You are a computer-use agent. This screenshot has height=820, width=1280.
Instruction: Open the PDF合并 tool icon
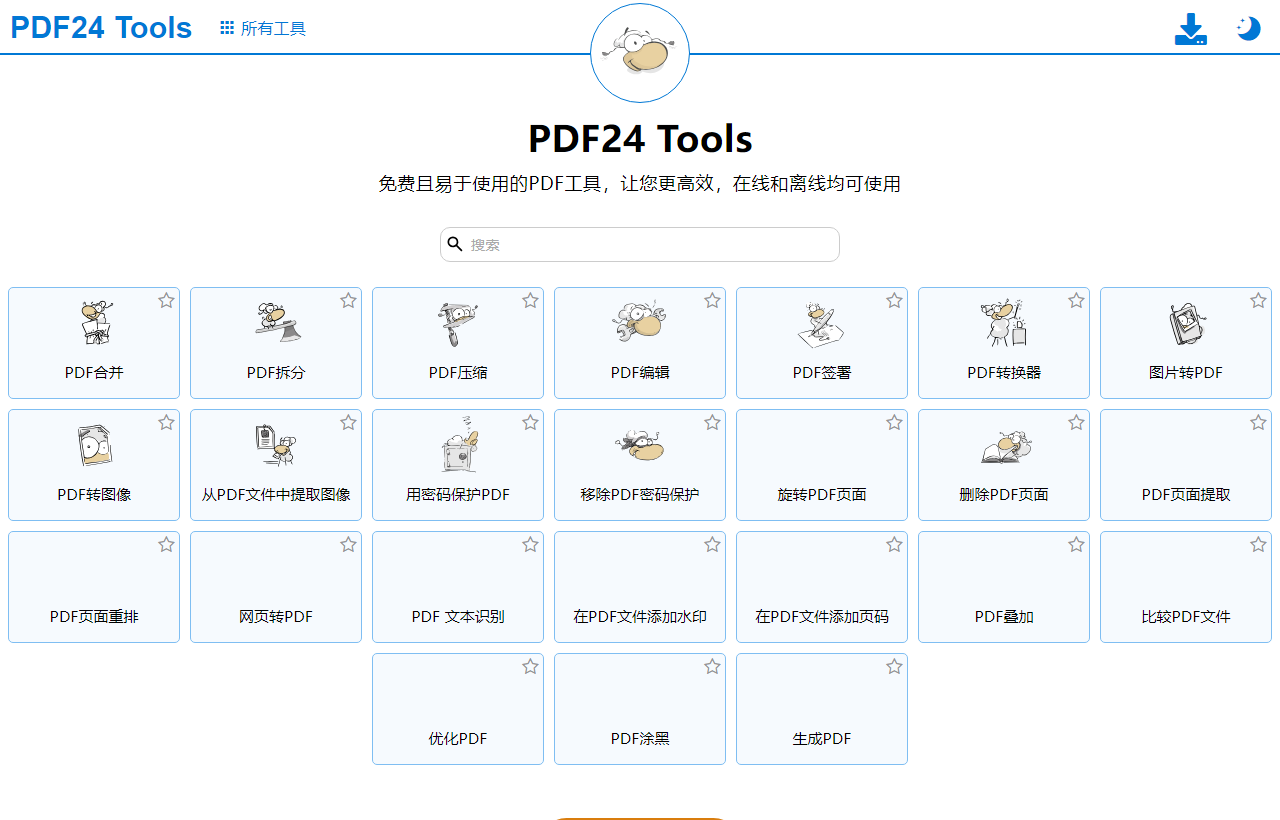(95, 323)
